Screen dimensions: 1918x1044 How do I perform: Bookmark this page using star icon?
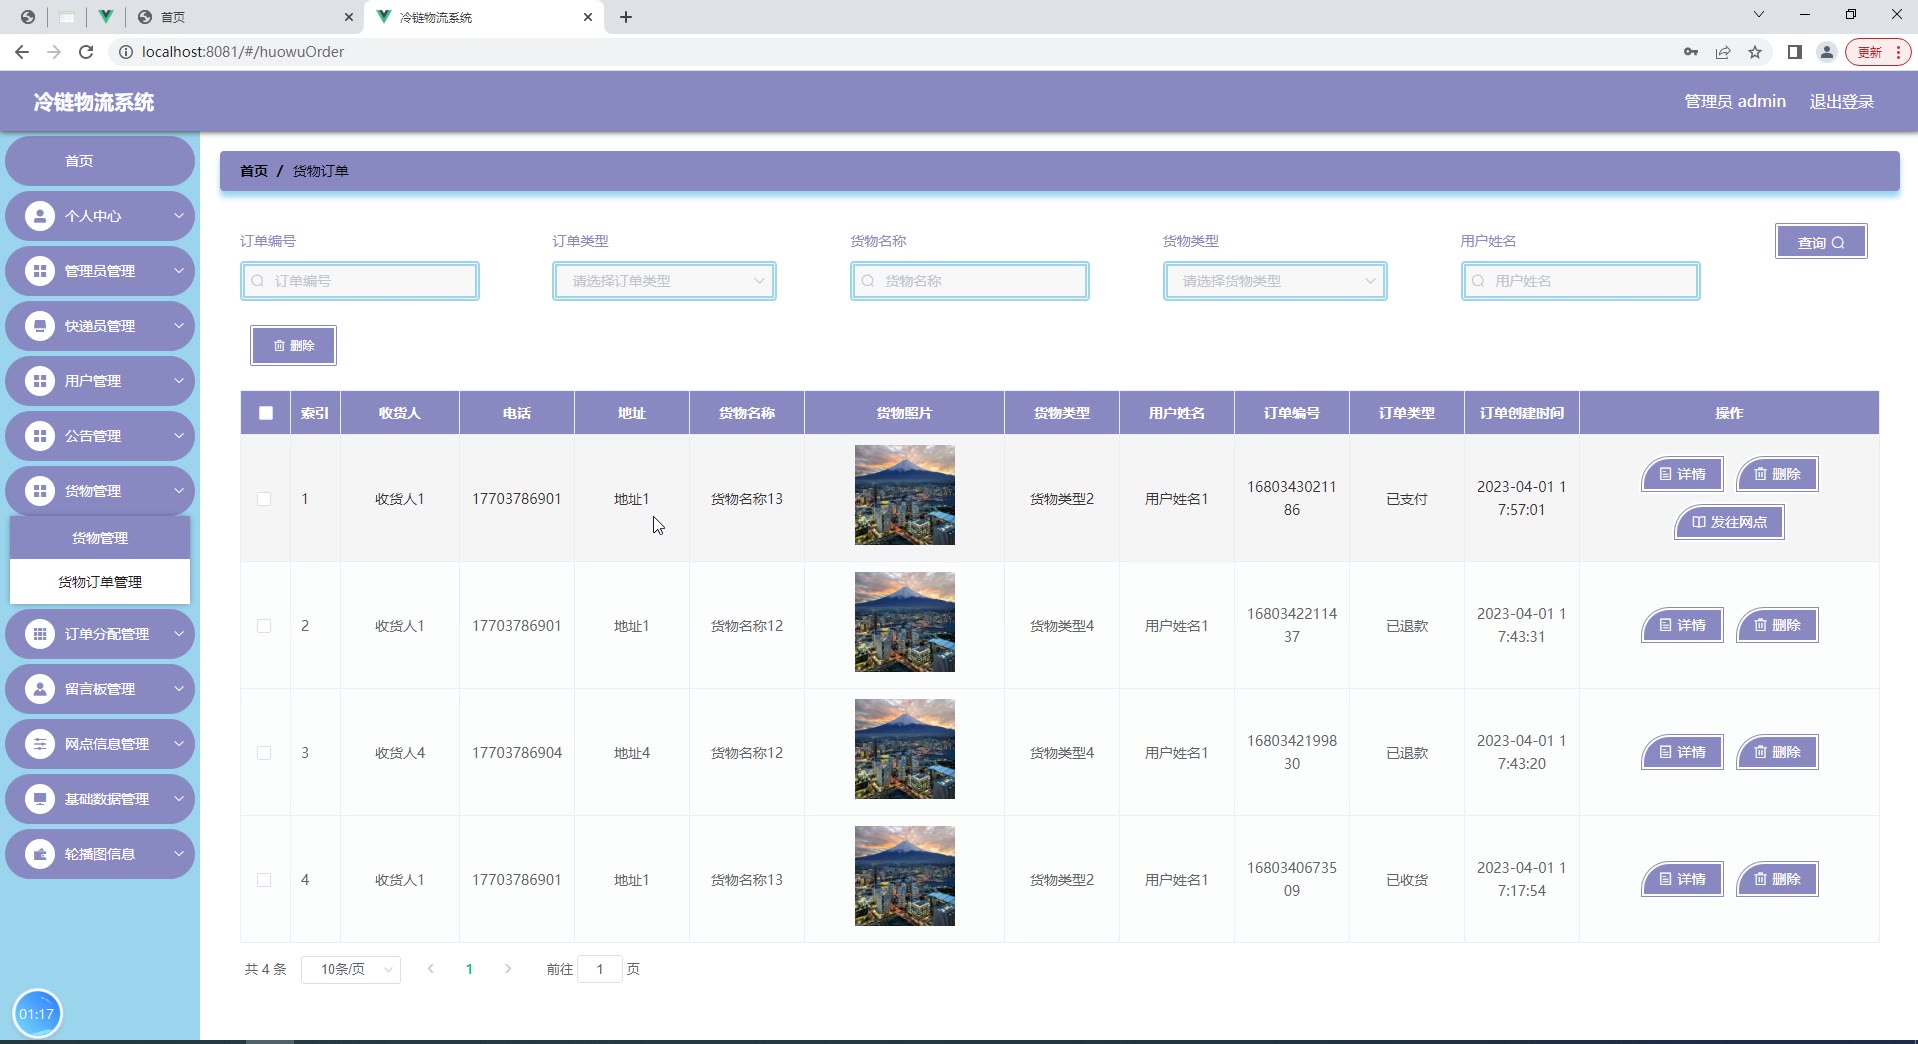(1755, 52)
